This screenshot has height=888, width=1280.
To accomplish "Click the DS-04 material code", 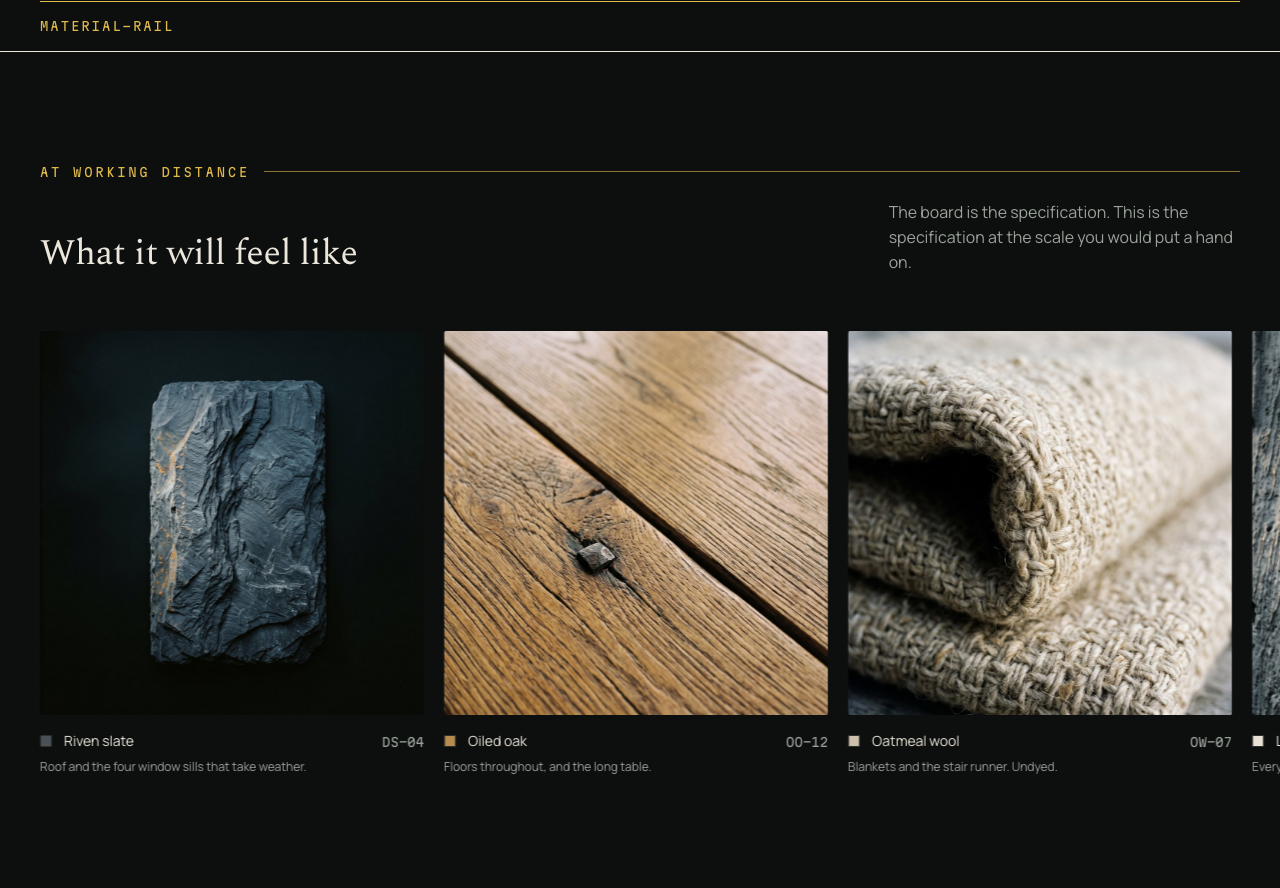I will click(x=403, y=742).
